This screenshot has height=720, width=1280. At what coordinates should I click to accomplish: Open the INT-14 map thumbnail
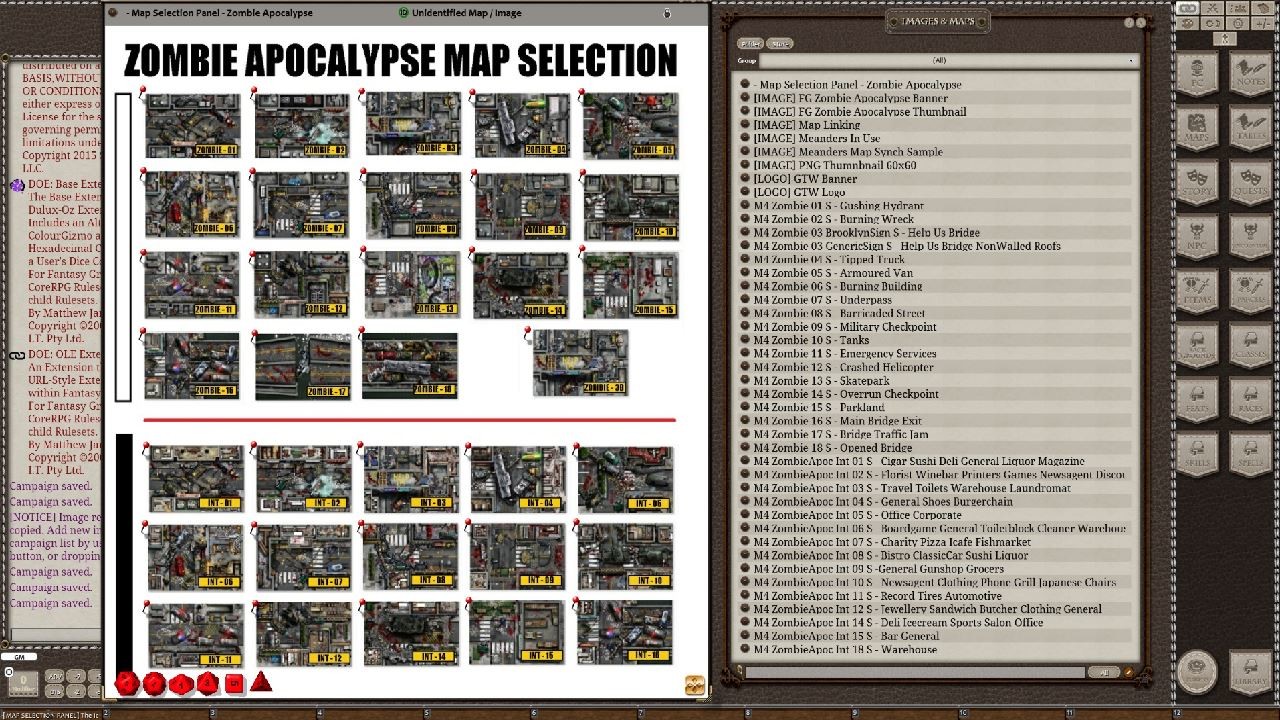(411, 633)
